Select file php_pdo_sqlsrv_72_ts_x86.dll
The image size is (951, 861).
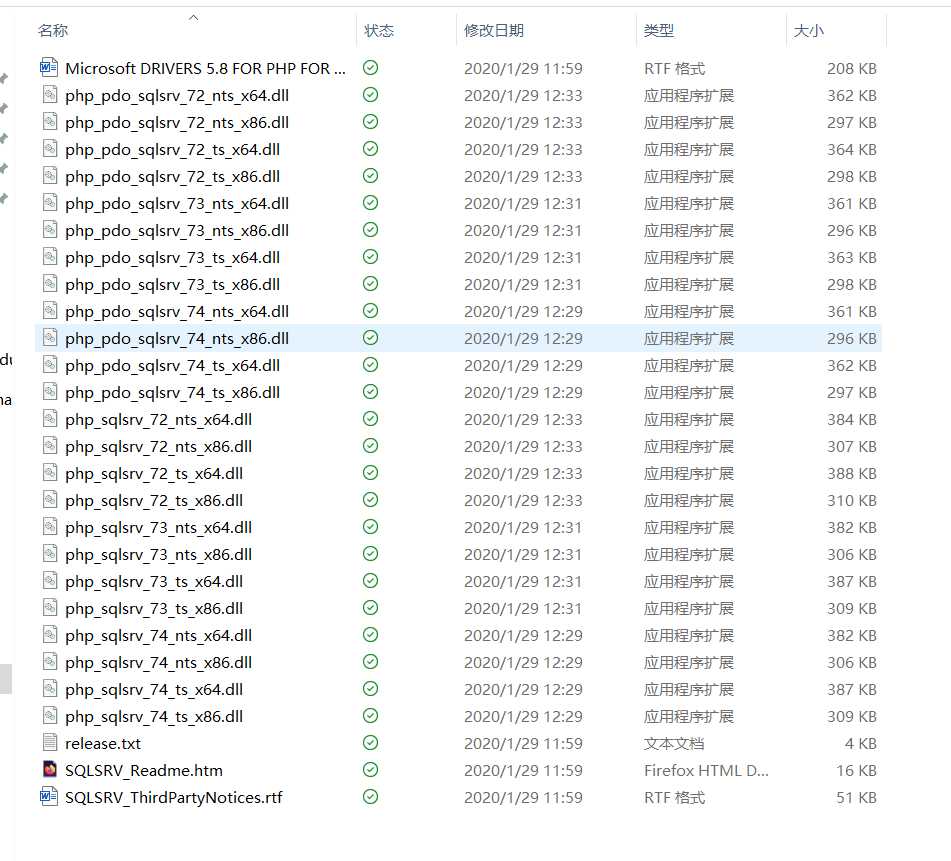172,177
